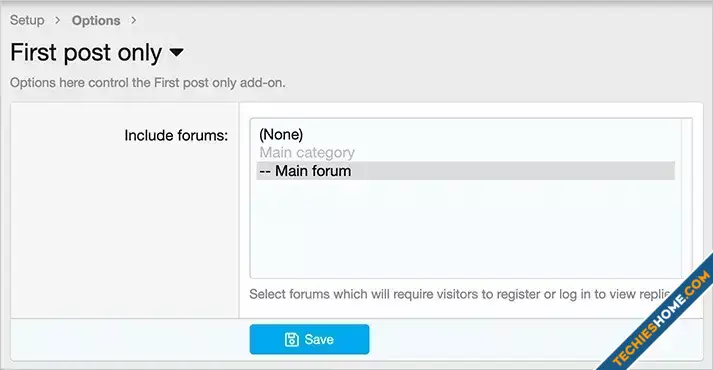
Task: Click the First post only page title
Action: pyautogui.click(x=86, y=52)
